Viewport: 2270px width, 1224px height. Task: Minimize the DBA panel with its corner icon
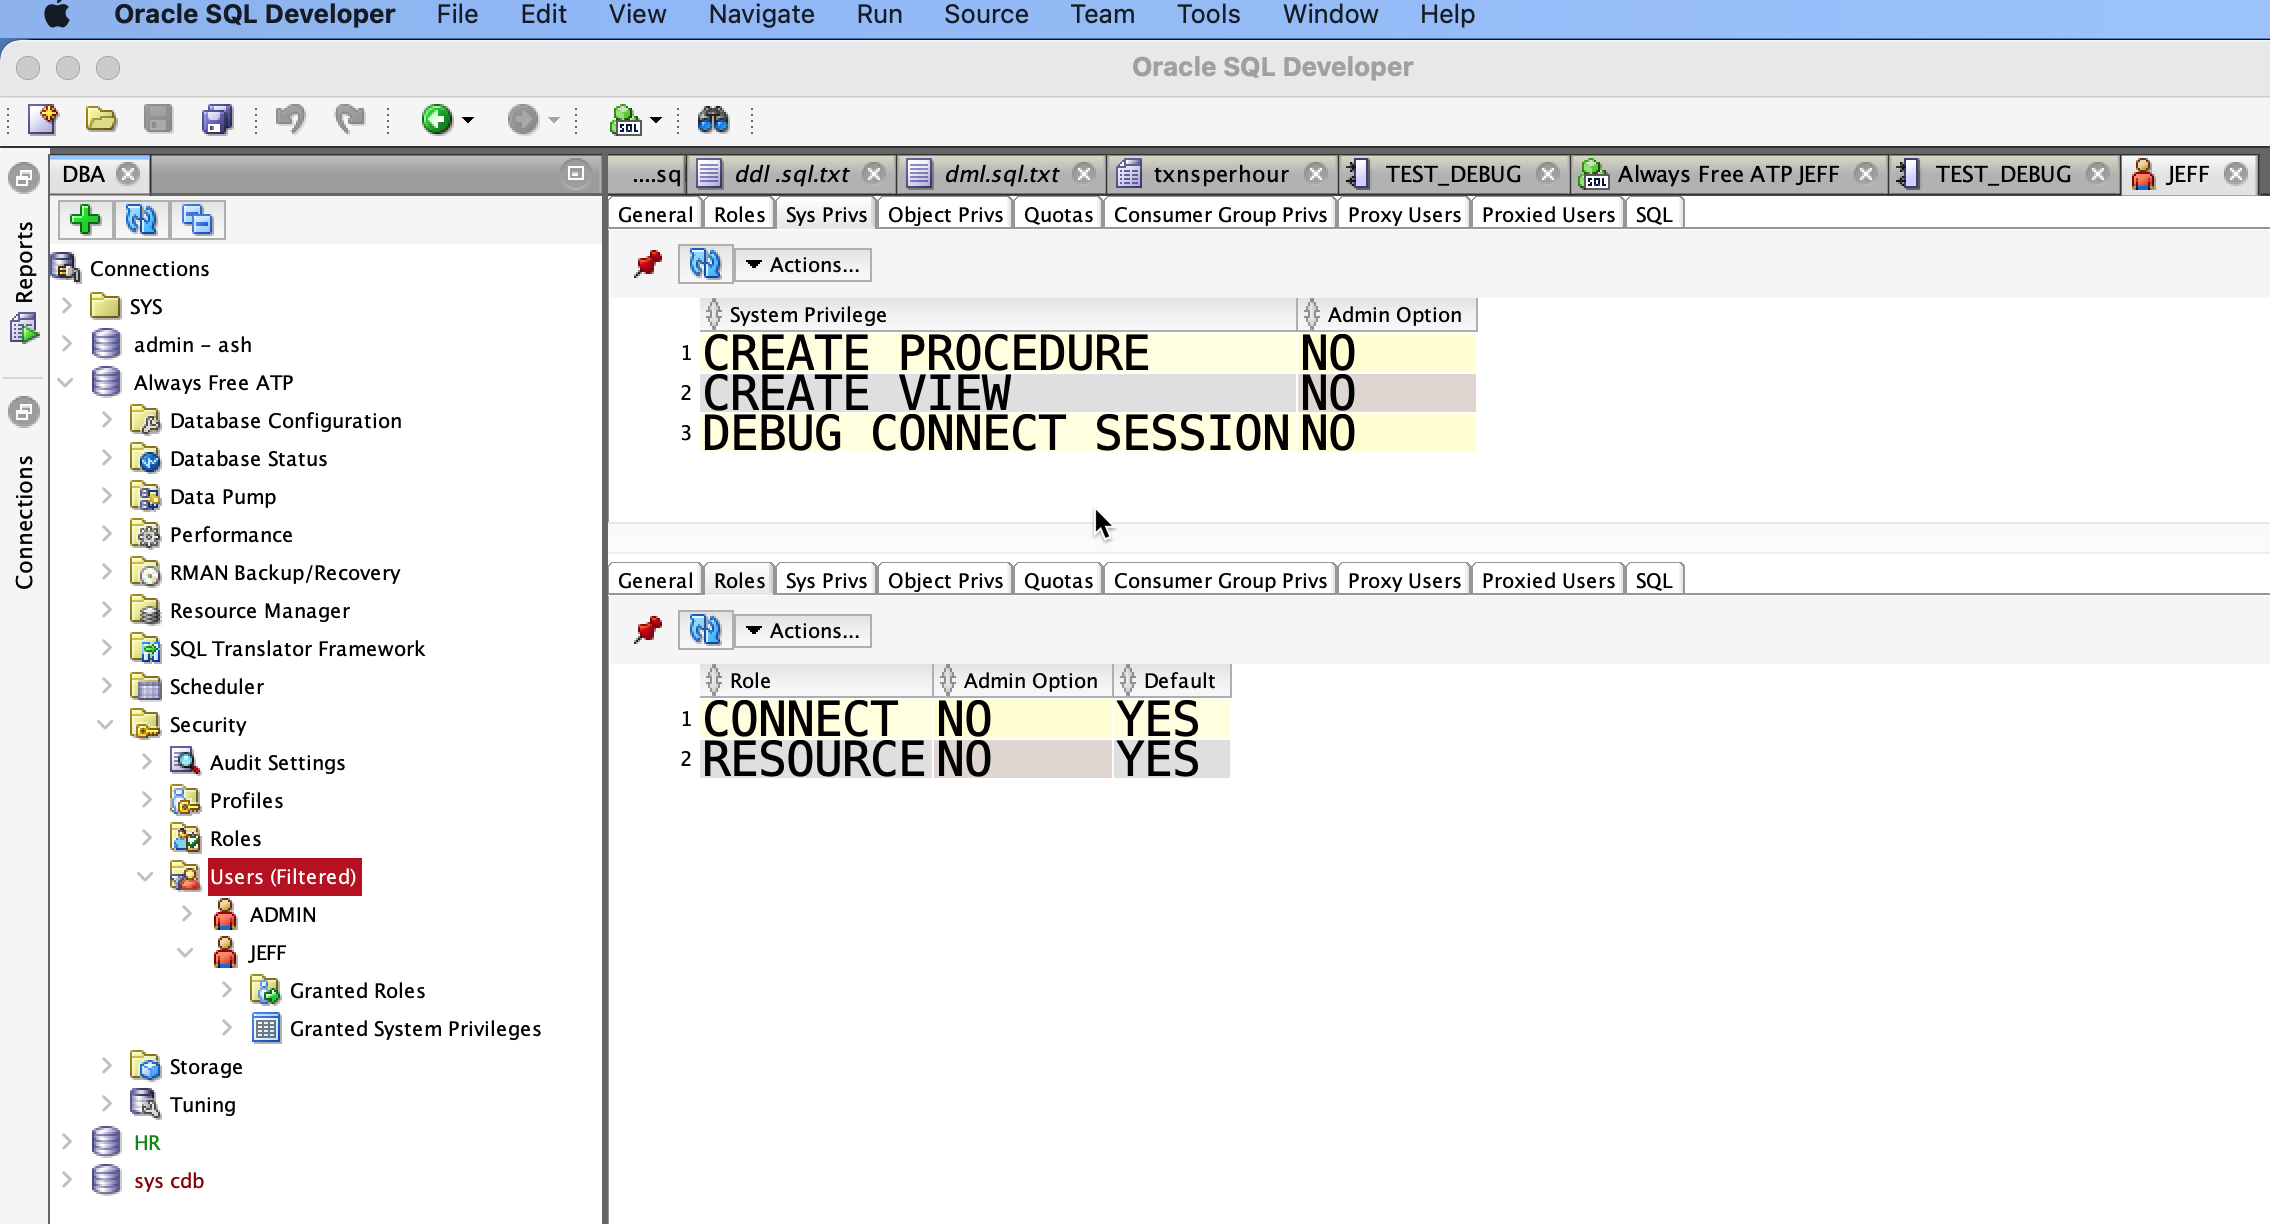point(576,173)
